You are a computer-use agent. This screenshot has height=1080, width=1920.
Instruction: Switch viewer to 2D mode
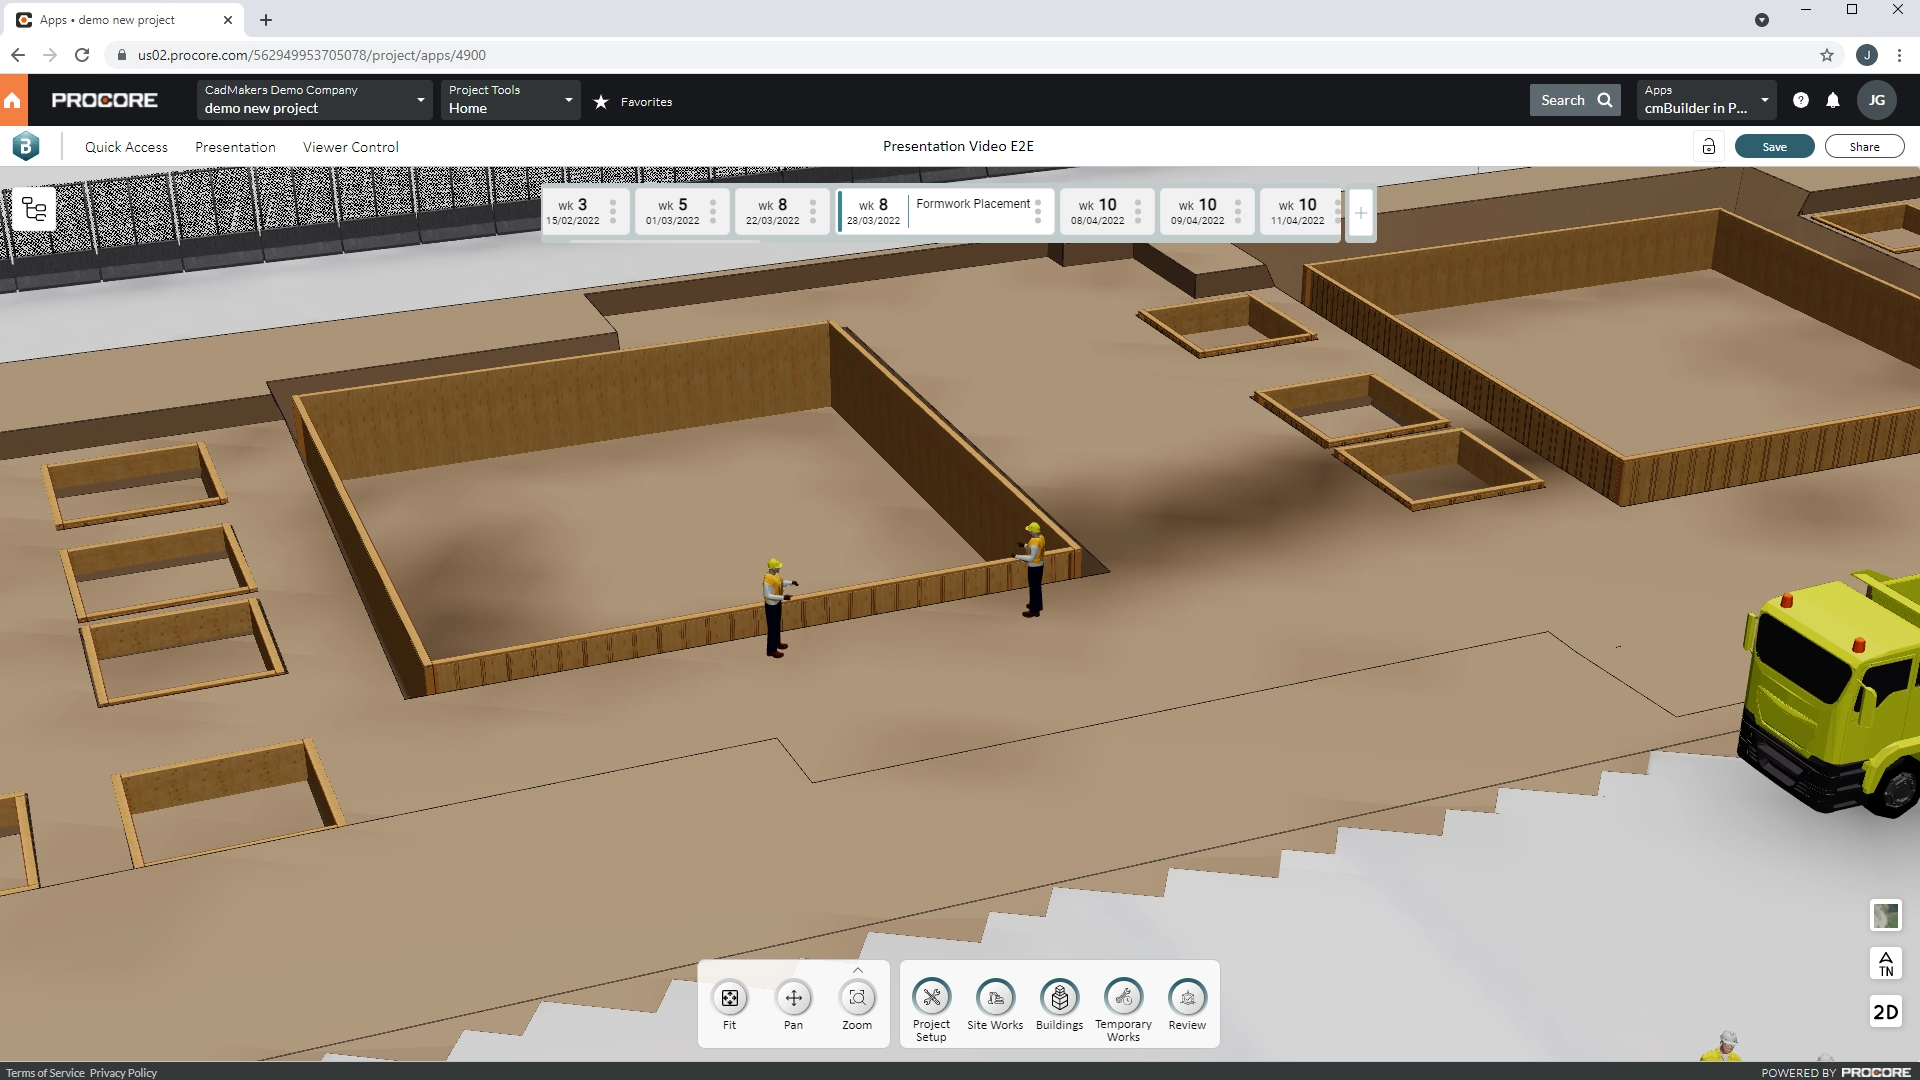(x=1887, y=1012)
